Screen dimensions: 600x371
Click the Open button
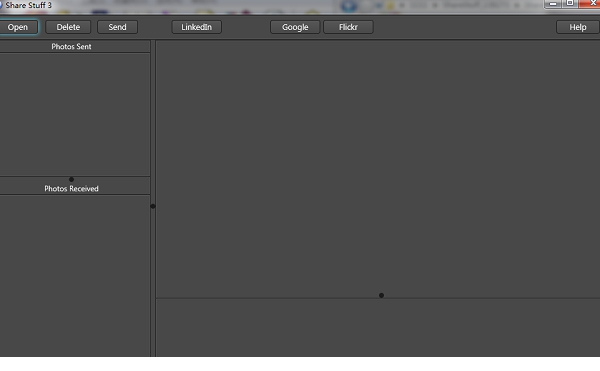[x=18, y=27]
